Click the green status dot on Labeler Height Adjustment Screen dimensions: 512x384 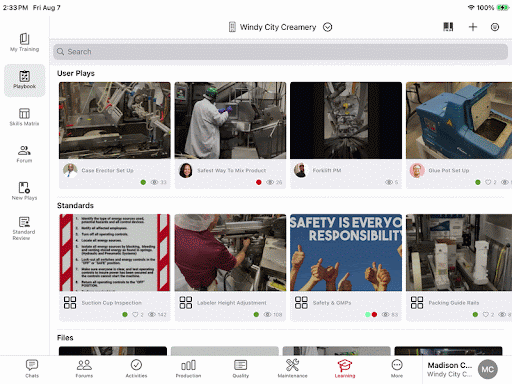[256, 315]
